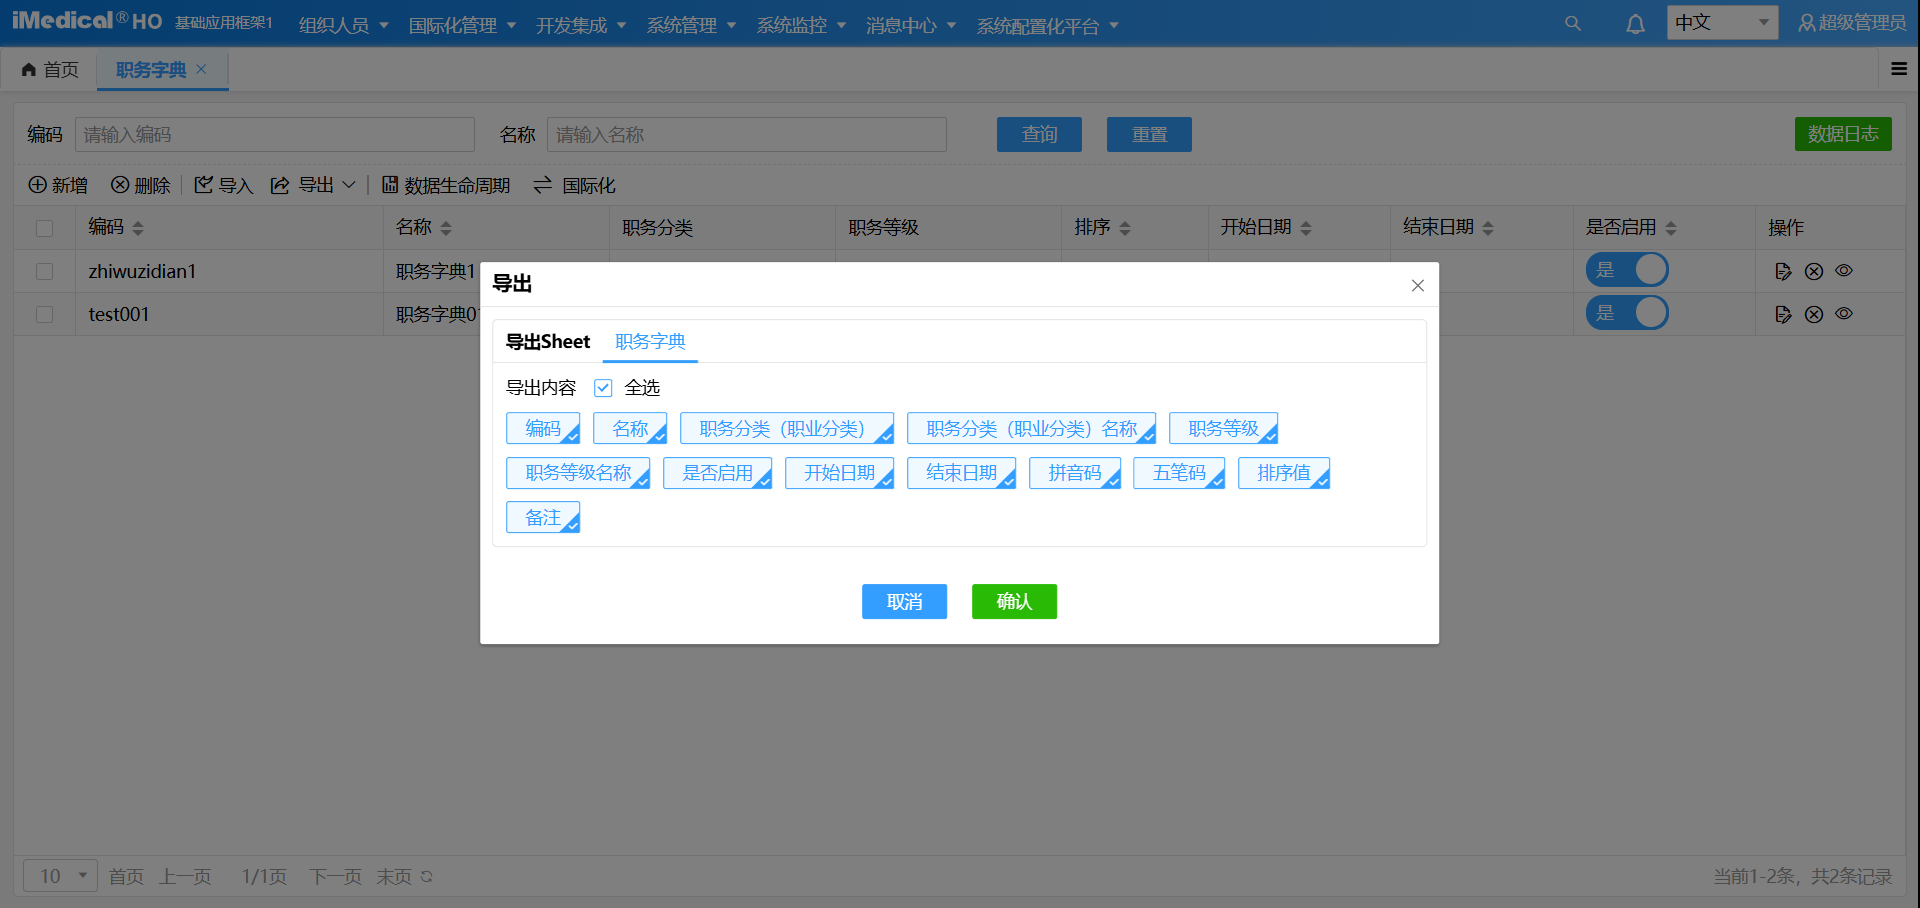Viewport: 1920px width, 908px height.
Task: Deselect the 职务等级名称 export field
Action: (578, 473)
